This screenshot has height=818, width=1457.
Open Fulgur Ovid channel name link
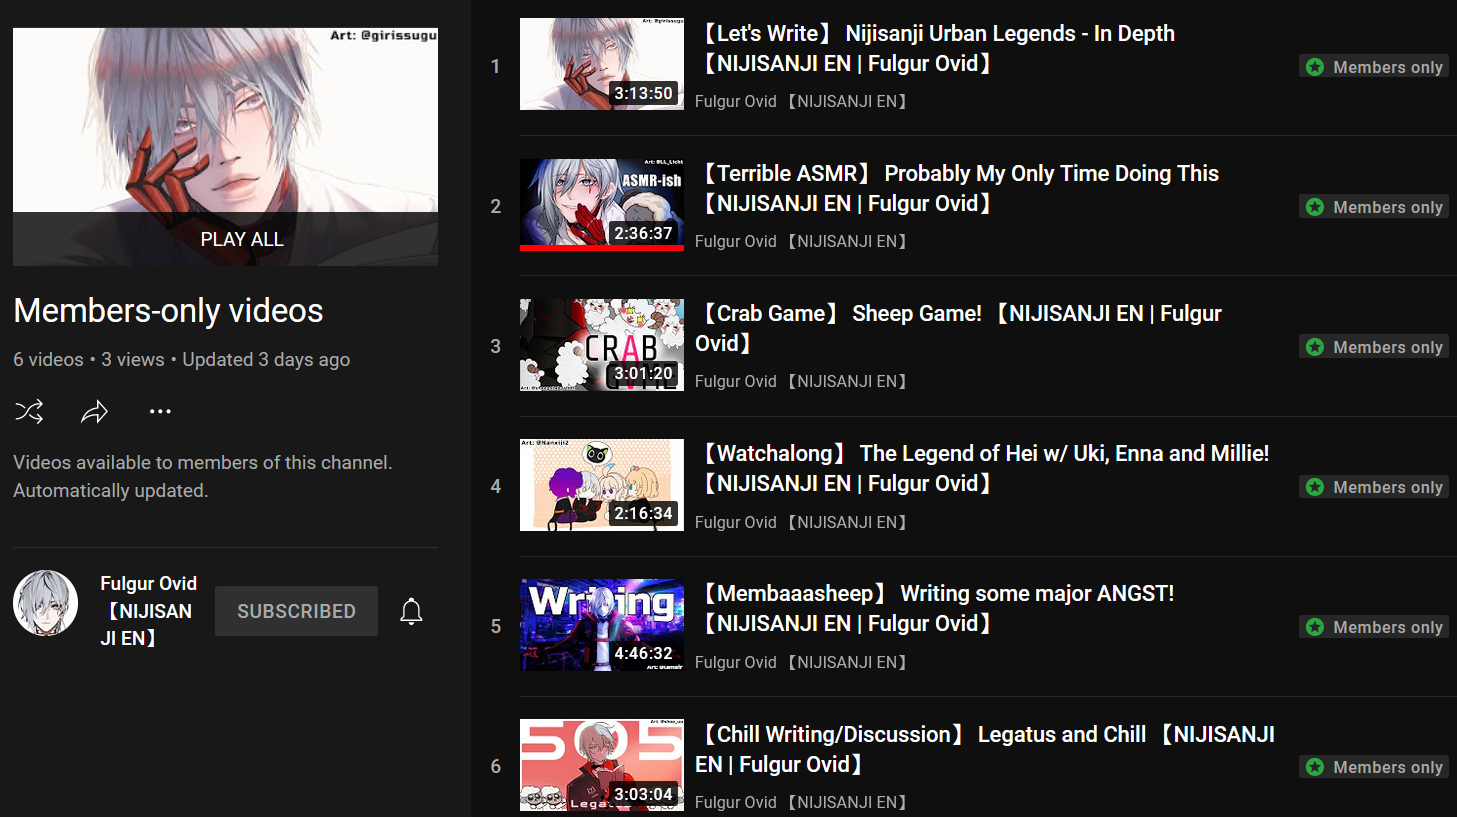[149, 610]
